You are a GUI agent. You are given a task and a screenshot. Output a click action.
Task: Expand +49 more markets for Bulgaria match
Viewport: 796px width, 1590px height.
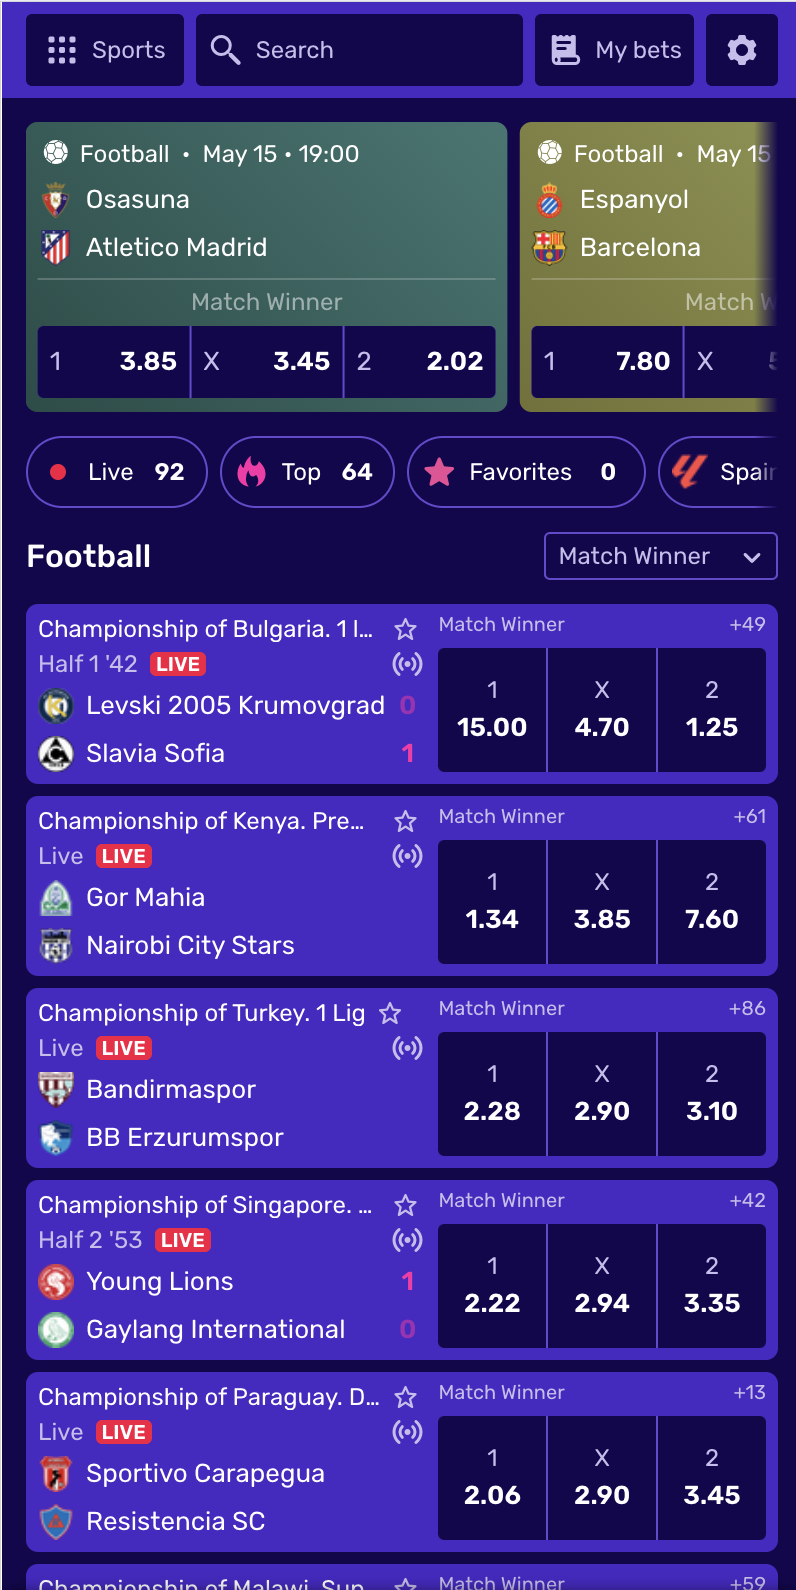coord(747,624)
